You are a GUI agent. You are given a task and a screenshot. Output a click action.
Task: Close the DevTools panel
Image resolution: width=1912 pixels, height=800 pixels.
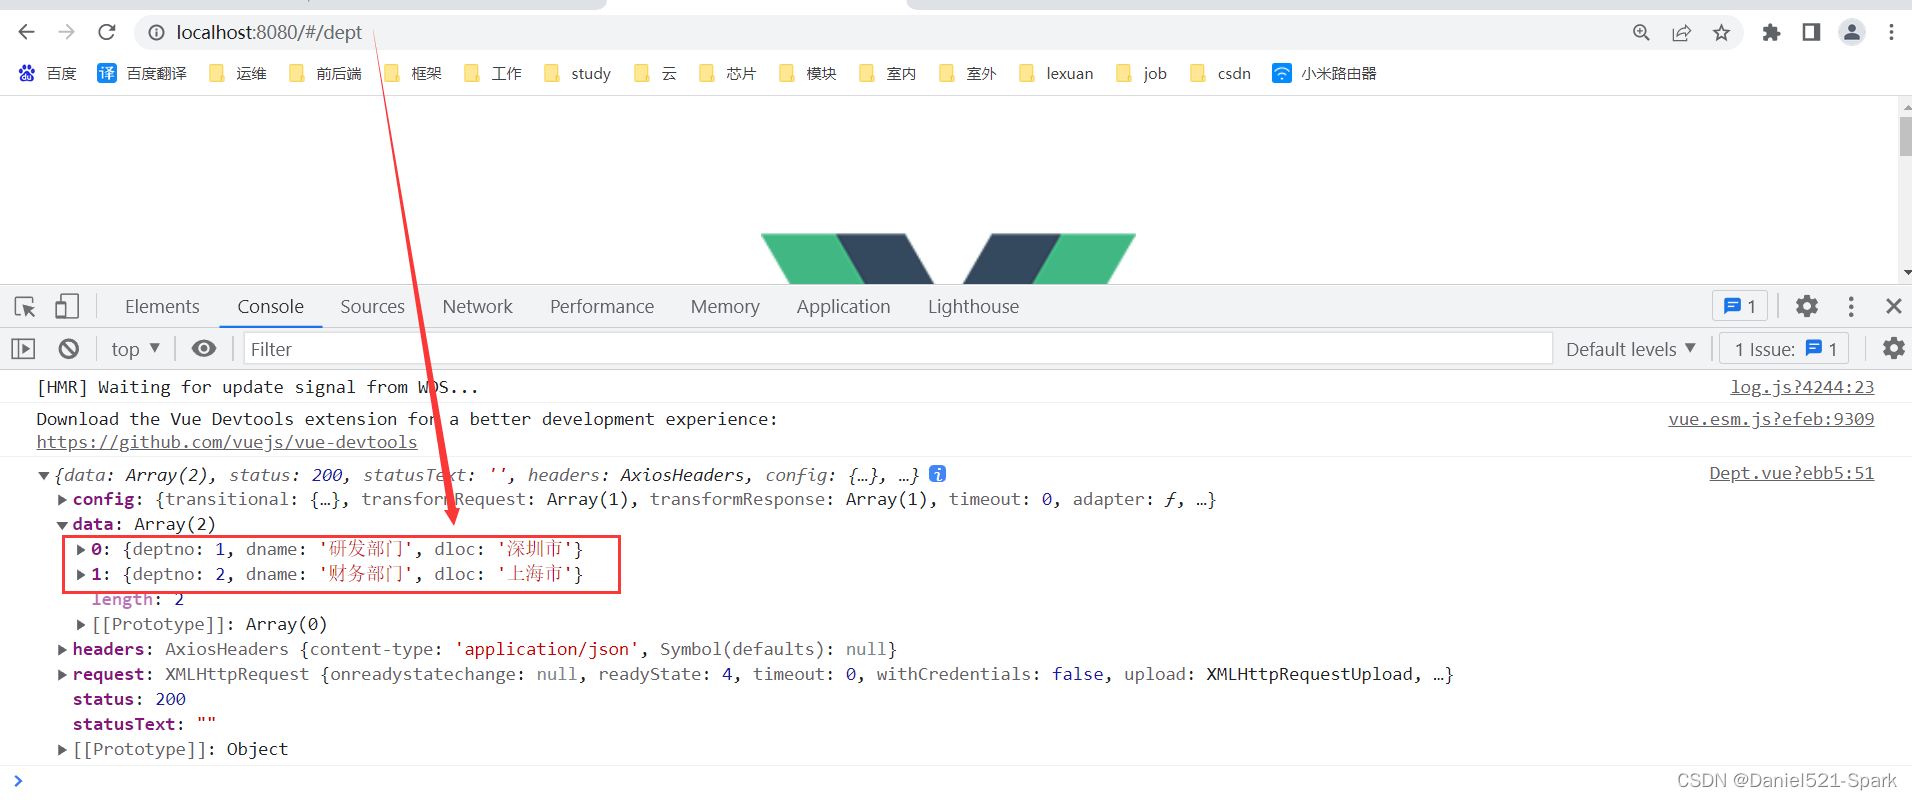click(1893, 306)
